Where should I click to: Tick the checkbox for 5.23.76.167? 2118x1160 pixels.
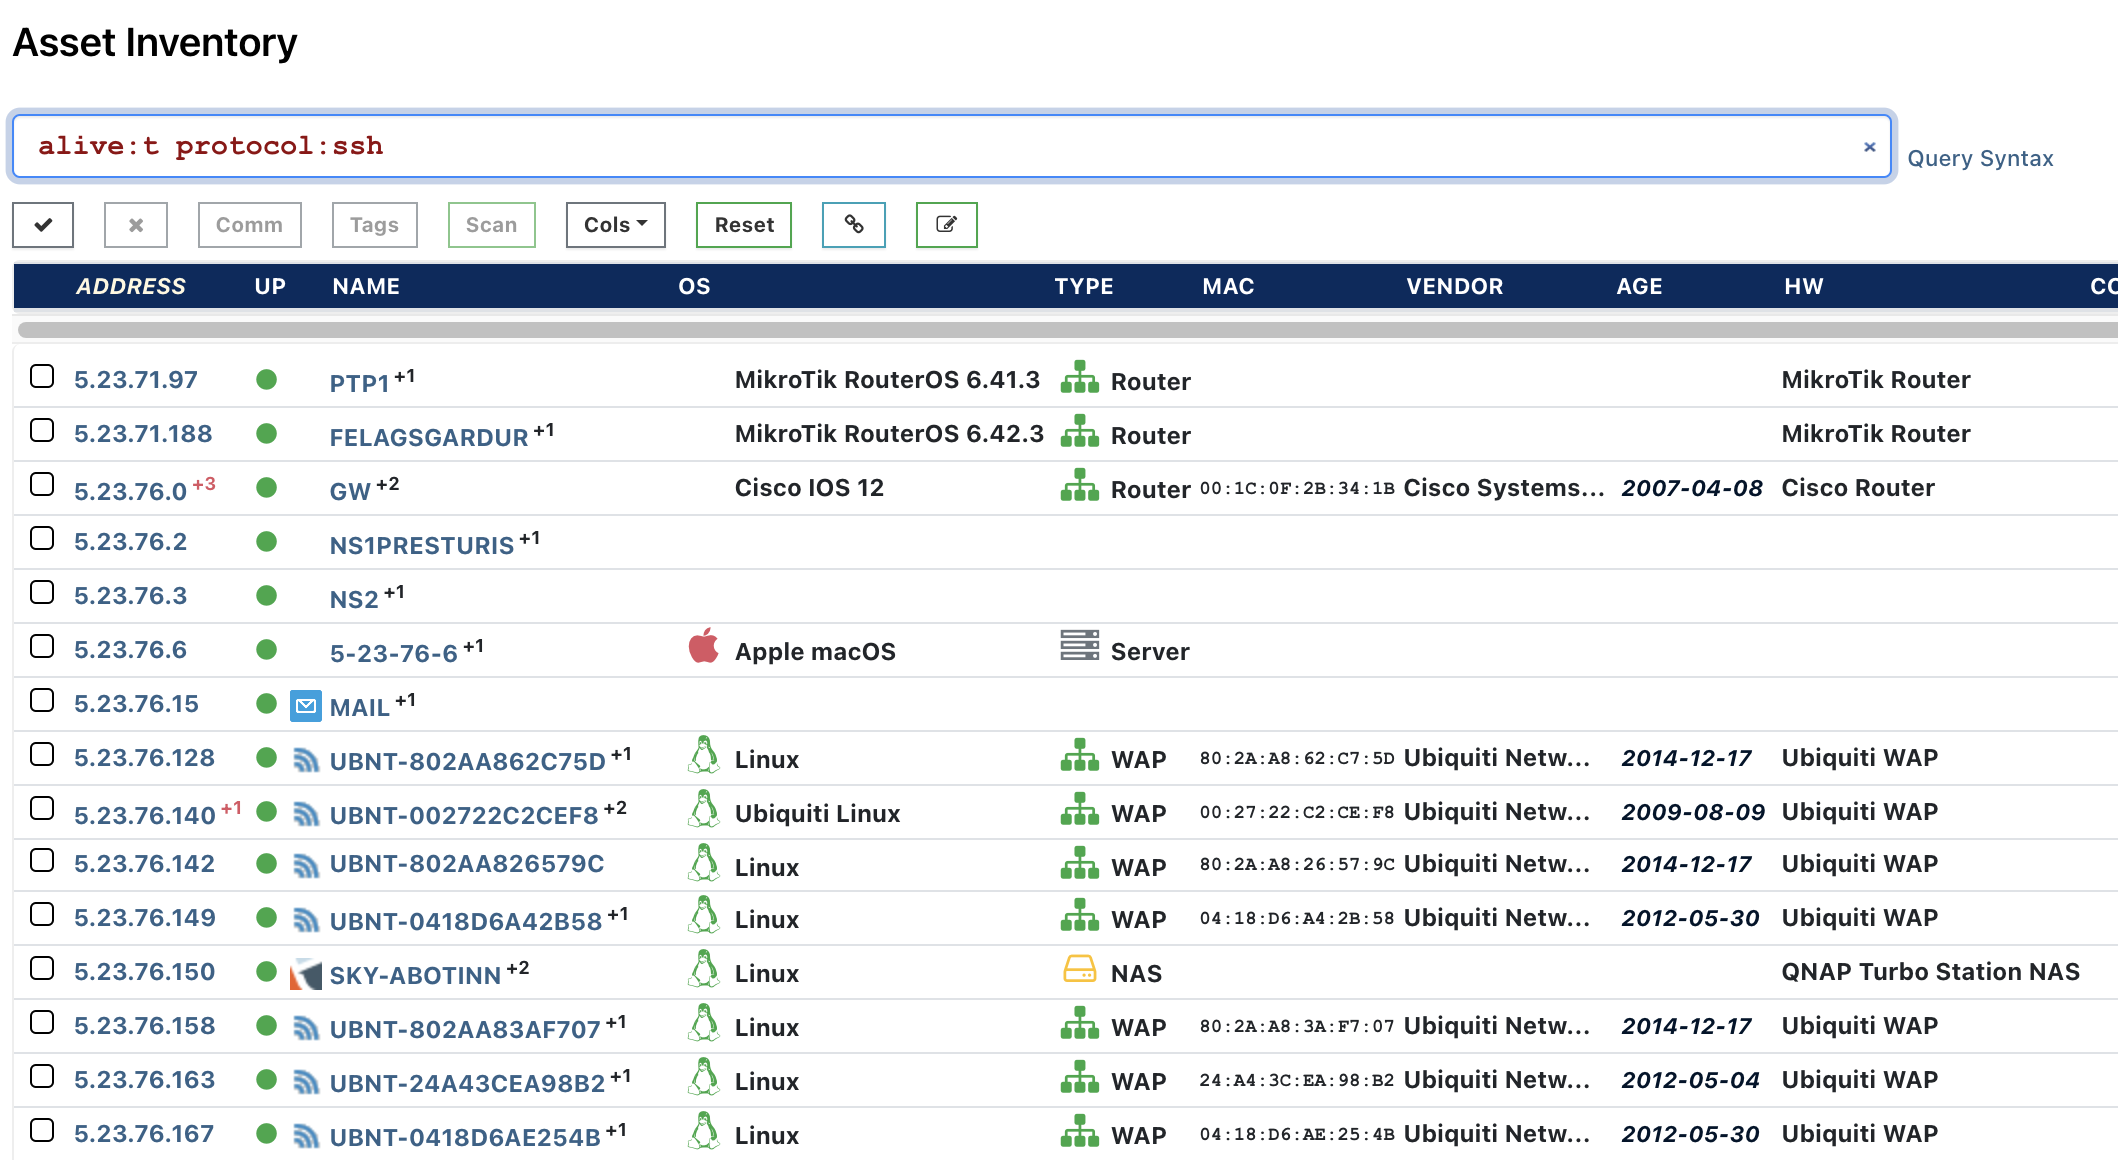click(42, 1132)
